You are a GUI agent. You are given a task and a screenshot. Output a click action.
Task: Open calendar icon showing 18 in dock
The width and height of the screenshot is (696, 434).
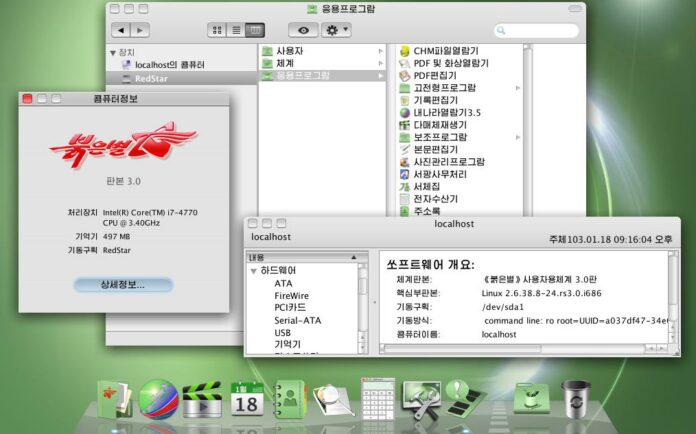tap(247, 399)
